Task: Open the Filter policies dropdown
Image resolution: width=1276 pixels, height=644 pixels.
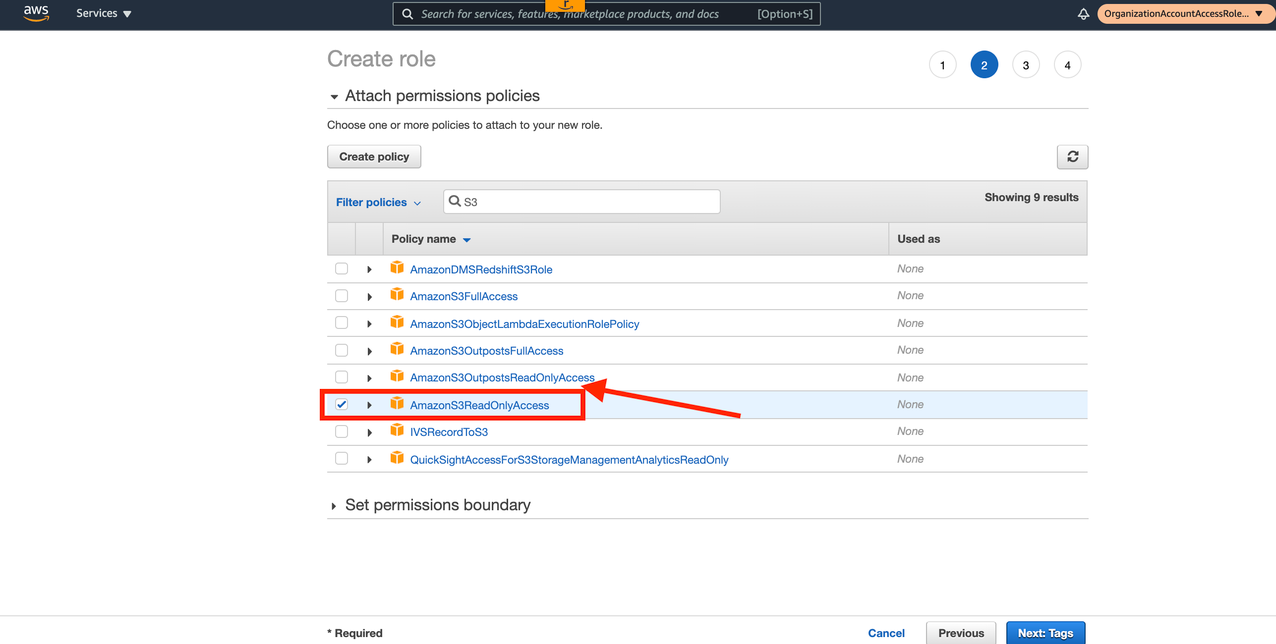Action: click(378, 202)
